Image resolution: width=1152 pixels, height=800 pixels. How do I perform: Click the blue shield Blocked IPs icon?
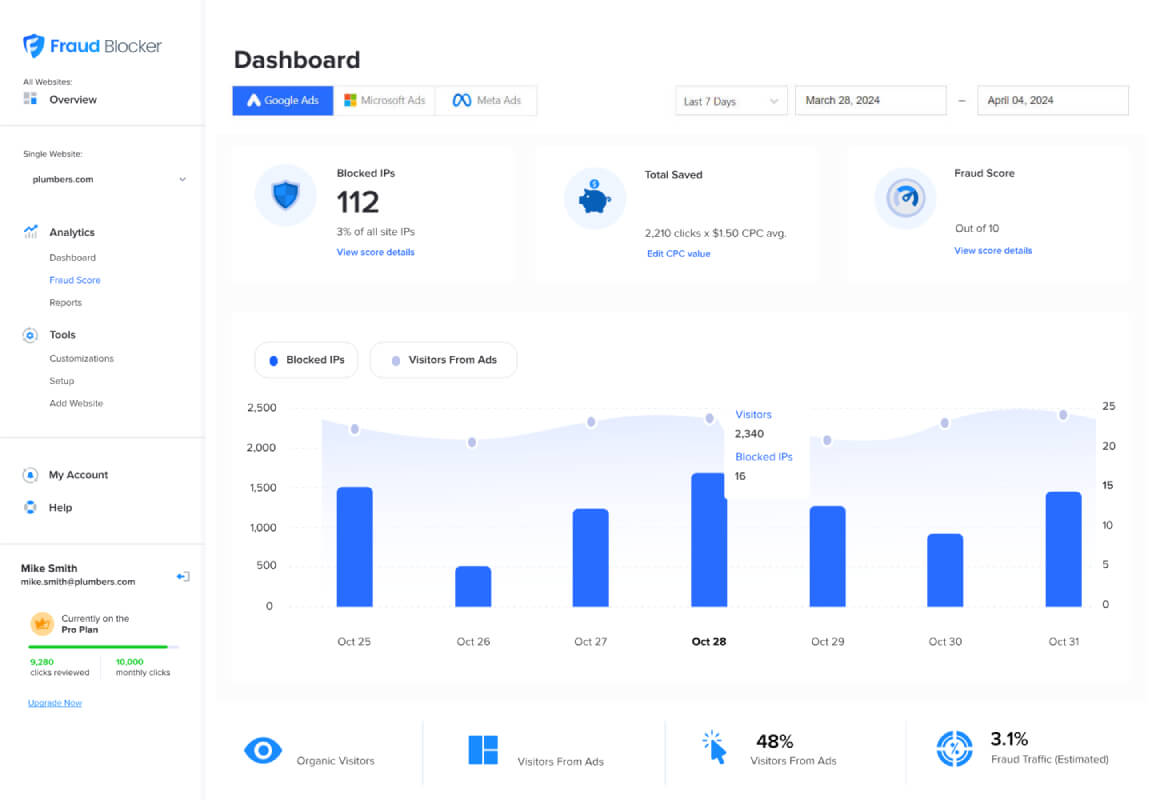285,195
